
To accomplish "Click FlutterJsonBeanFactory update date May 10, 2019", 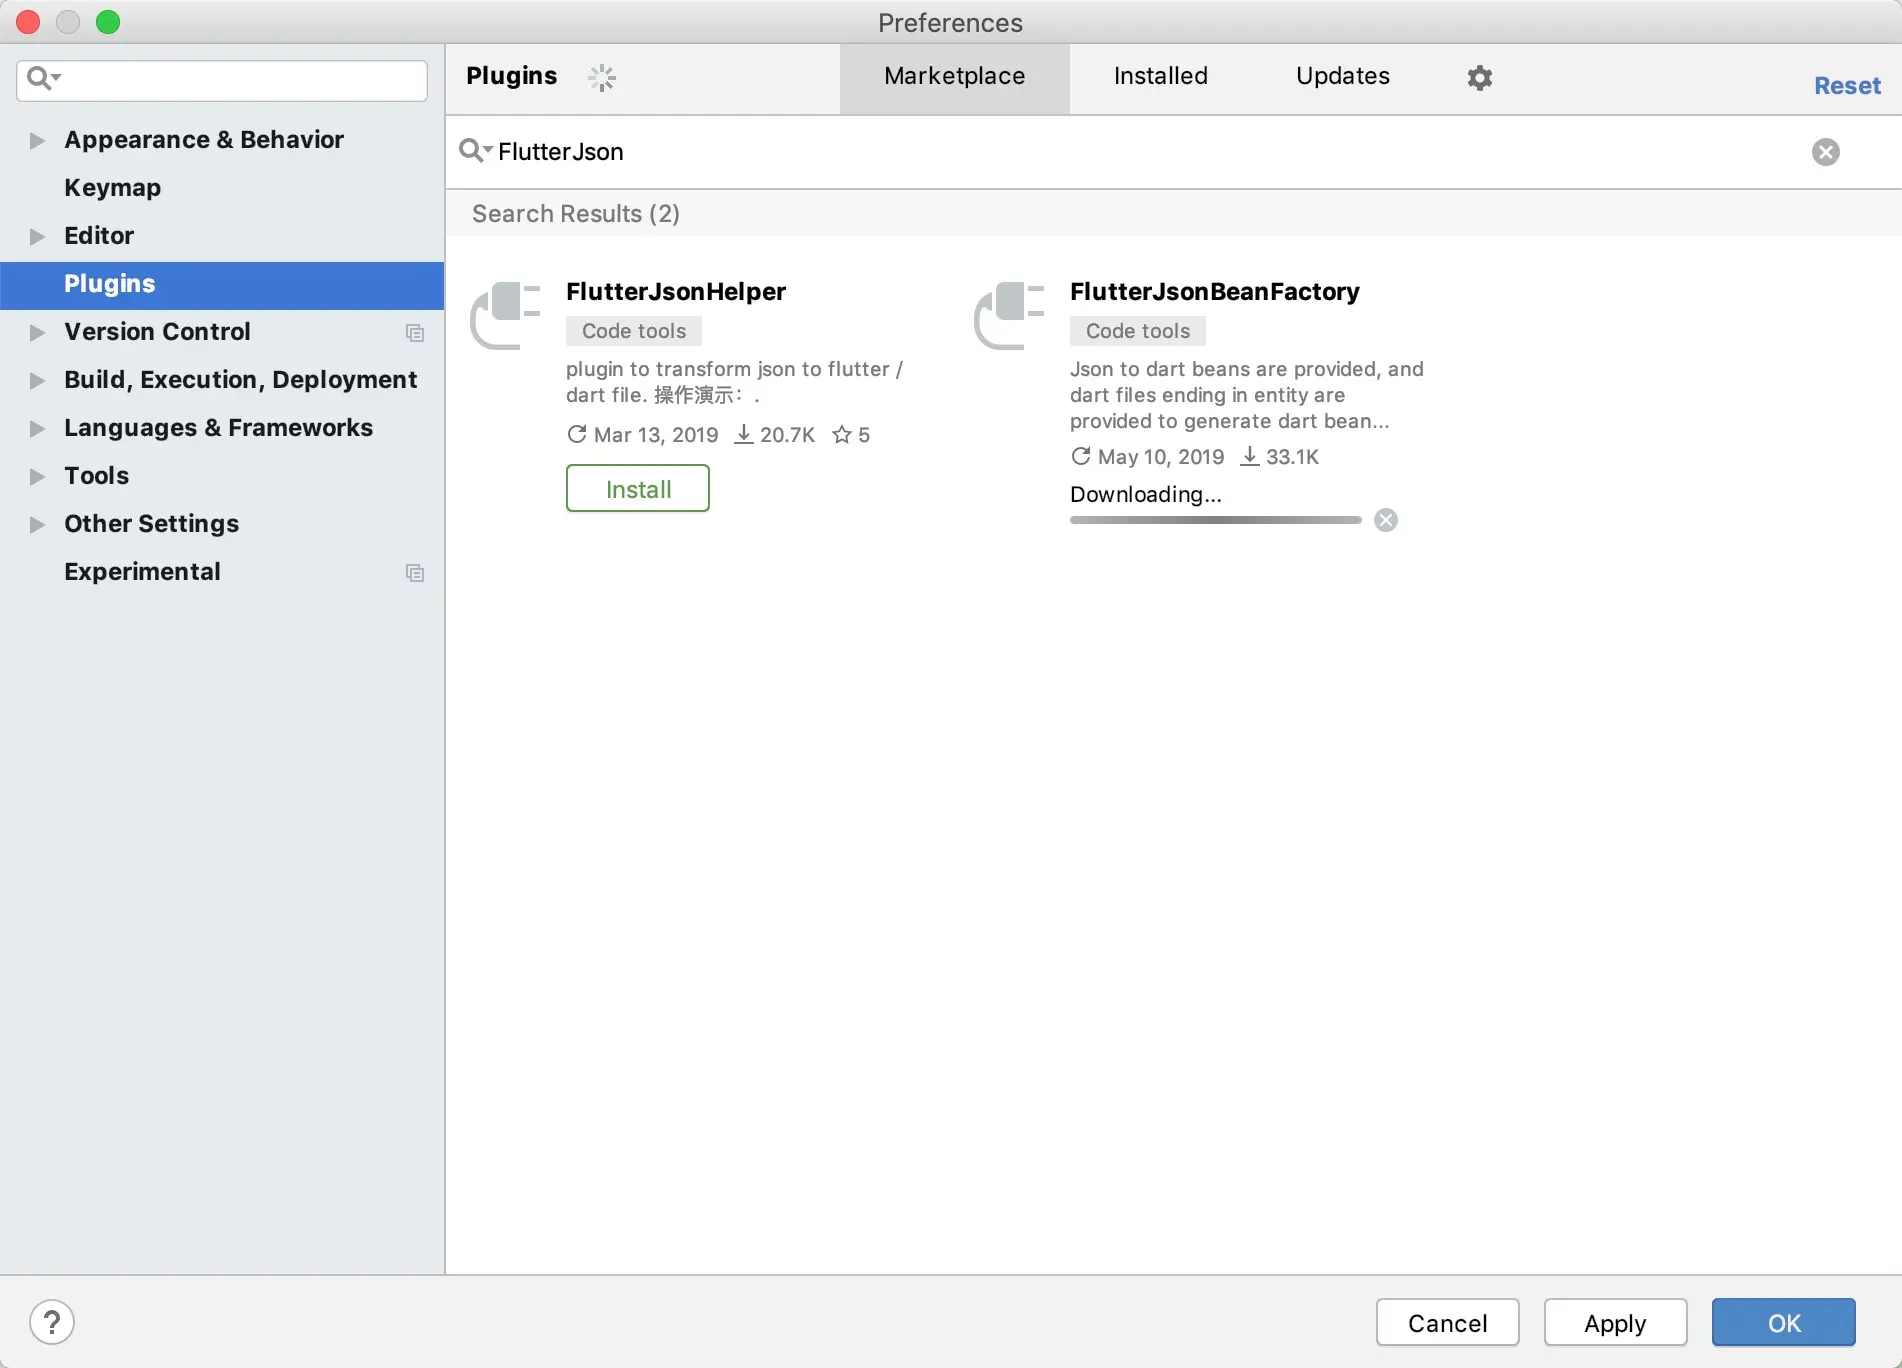I will [x=1148, y=457].
